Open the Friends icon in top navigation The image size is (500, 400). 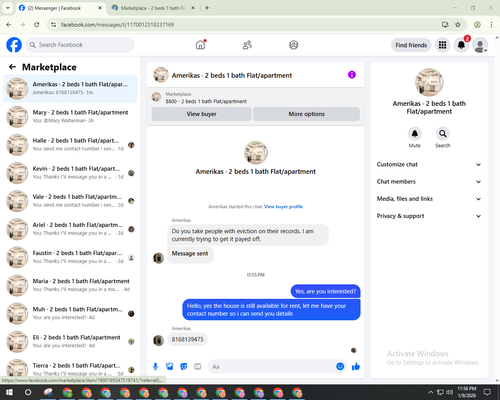(247, 45)
